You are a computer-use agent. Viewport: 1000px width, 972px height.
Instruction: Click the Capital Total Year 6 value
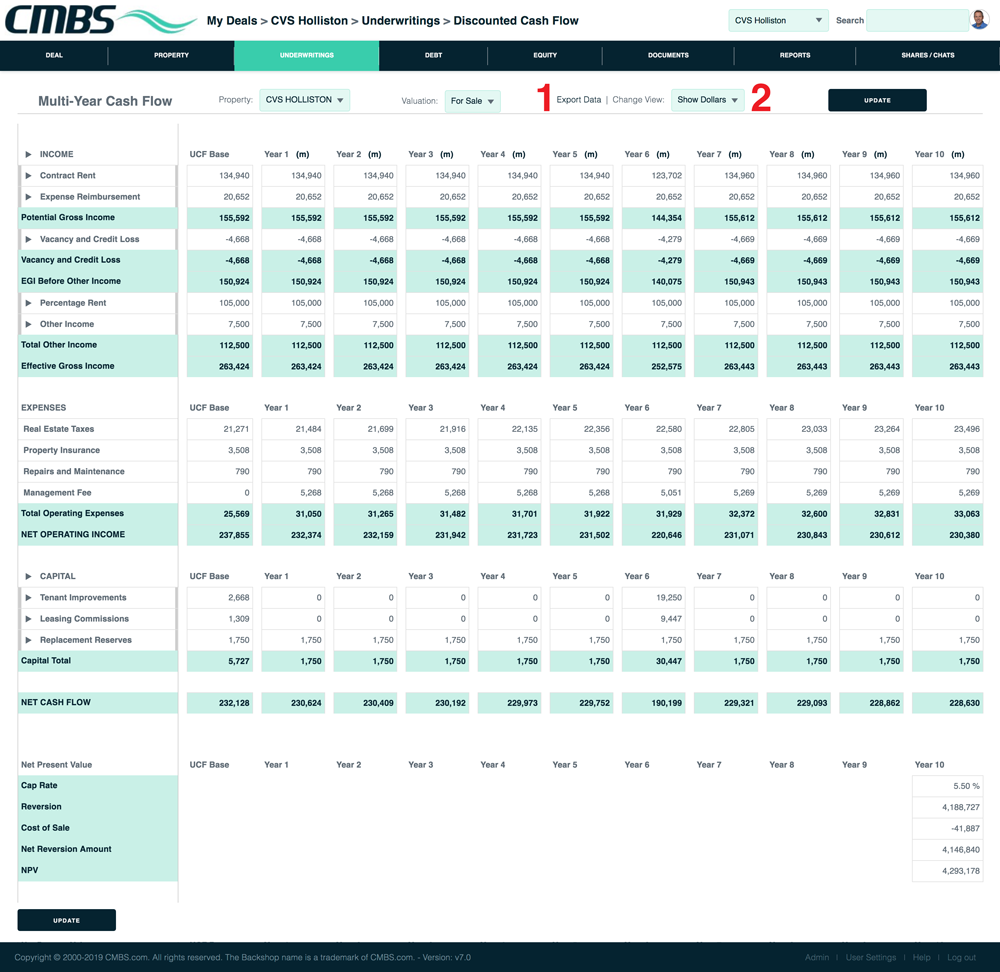pos(653,661)
